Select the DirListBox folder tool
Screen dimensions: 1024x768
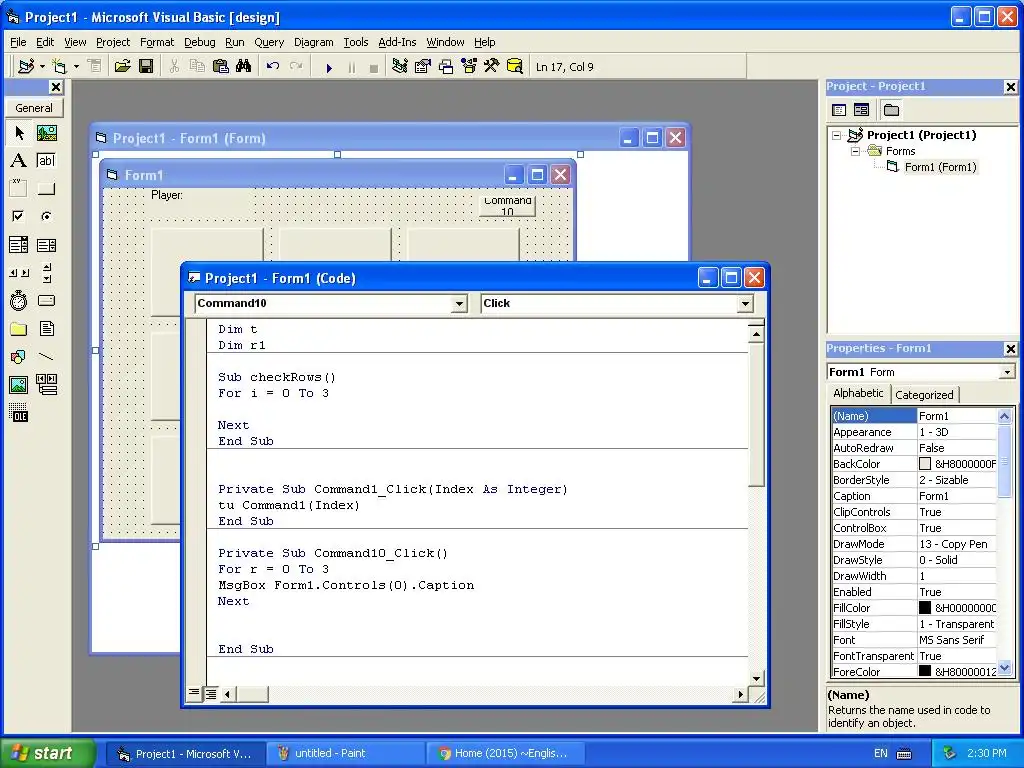click(19, 328)
